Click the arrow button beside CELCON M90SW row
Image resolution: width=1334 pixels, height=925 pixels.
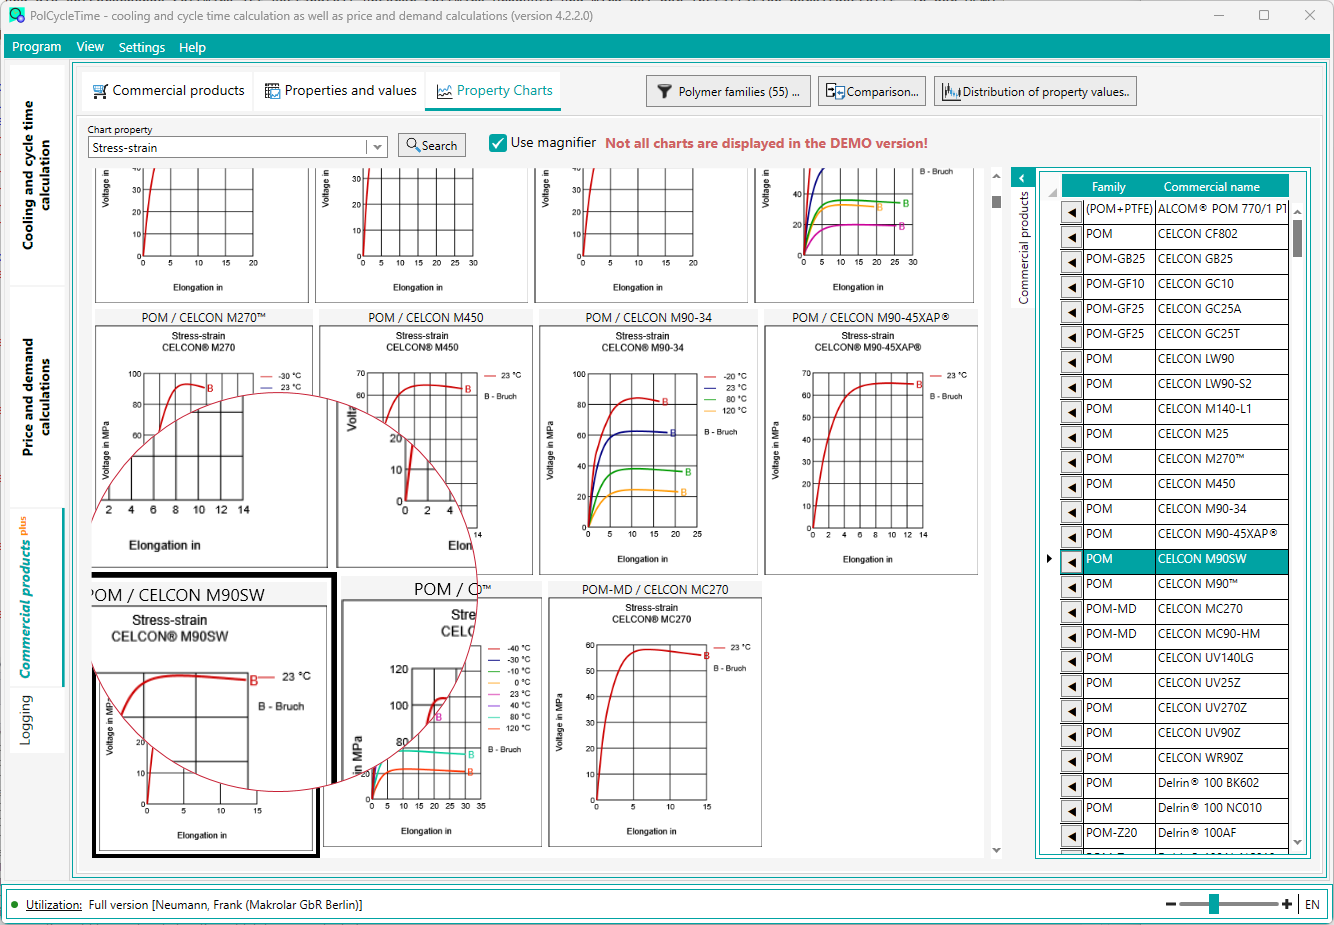pos(1072,562)
